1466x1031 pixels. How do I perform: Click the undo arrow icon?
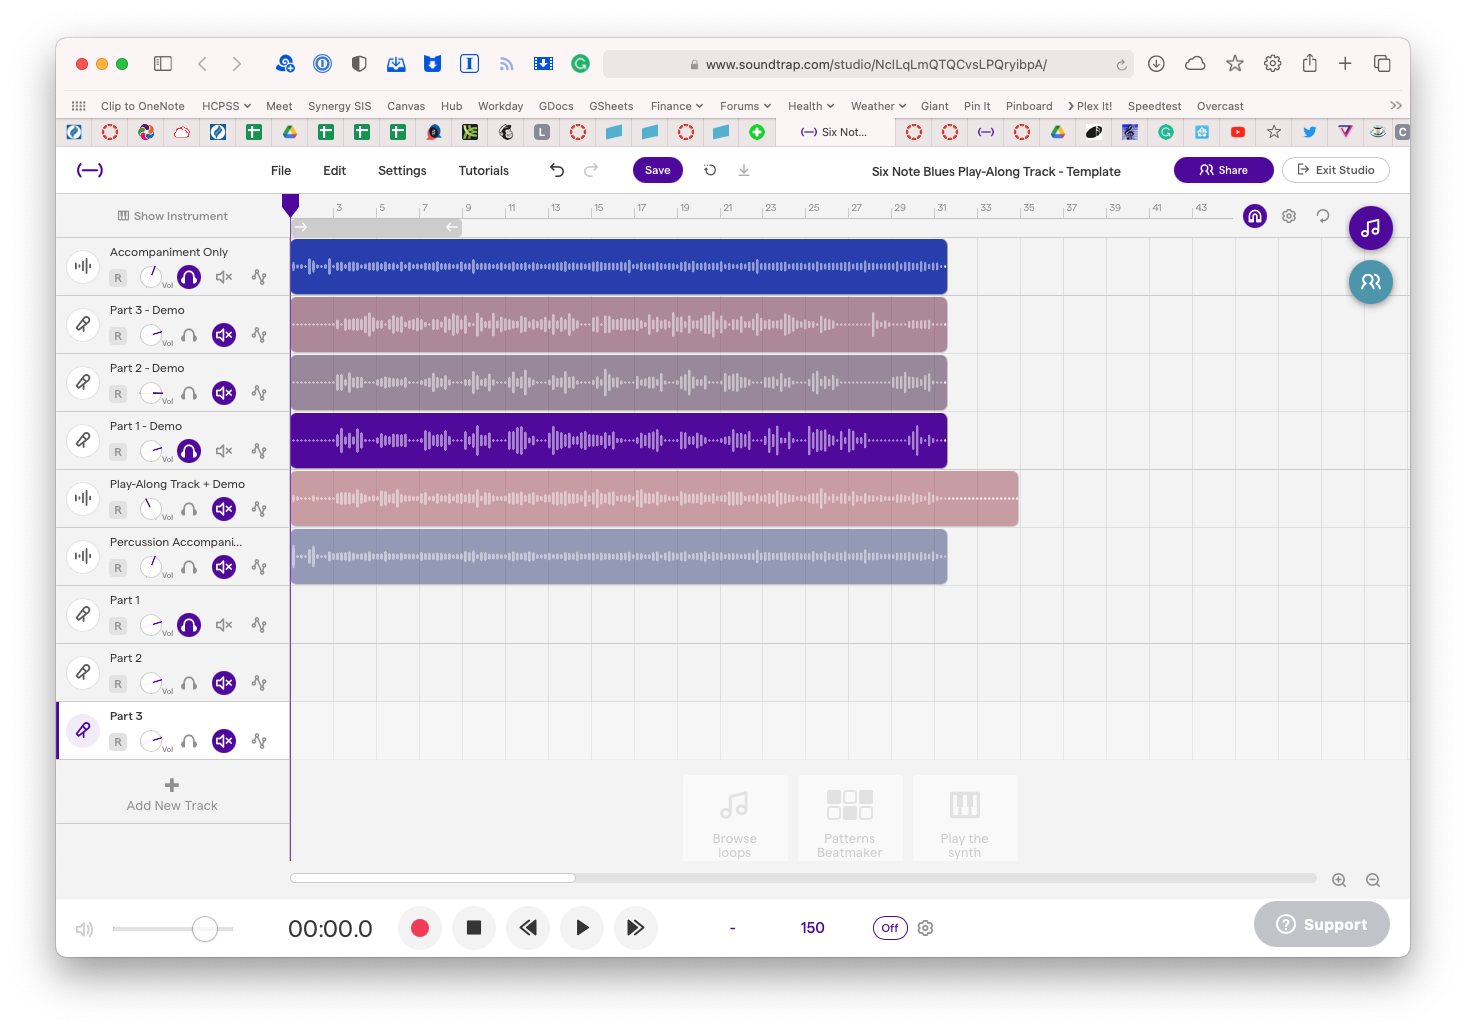[x=557, y=171]
